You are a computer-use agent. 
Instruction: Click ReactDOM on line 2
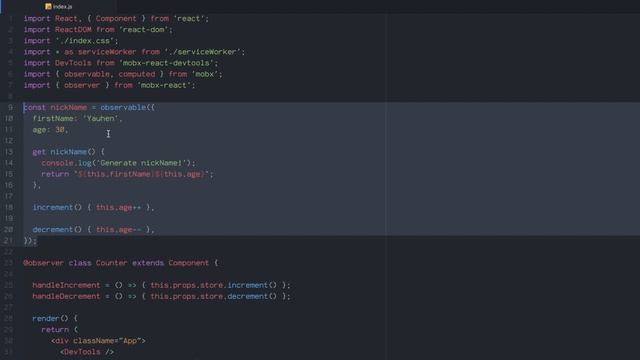pyautogui.click(x=73, y=30)
